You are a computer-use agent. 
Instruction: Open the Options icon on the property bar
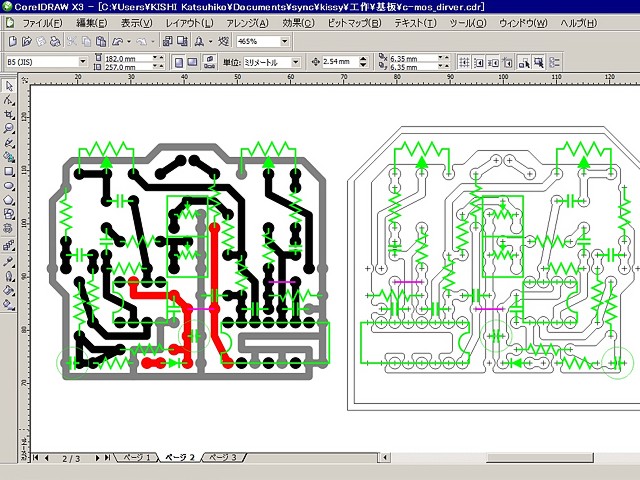point(554,62)
